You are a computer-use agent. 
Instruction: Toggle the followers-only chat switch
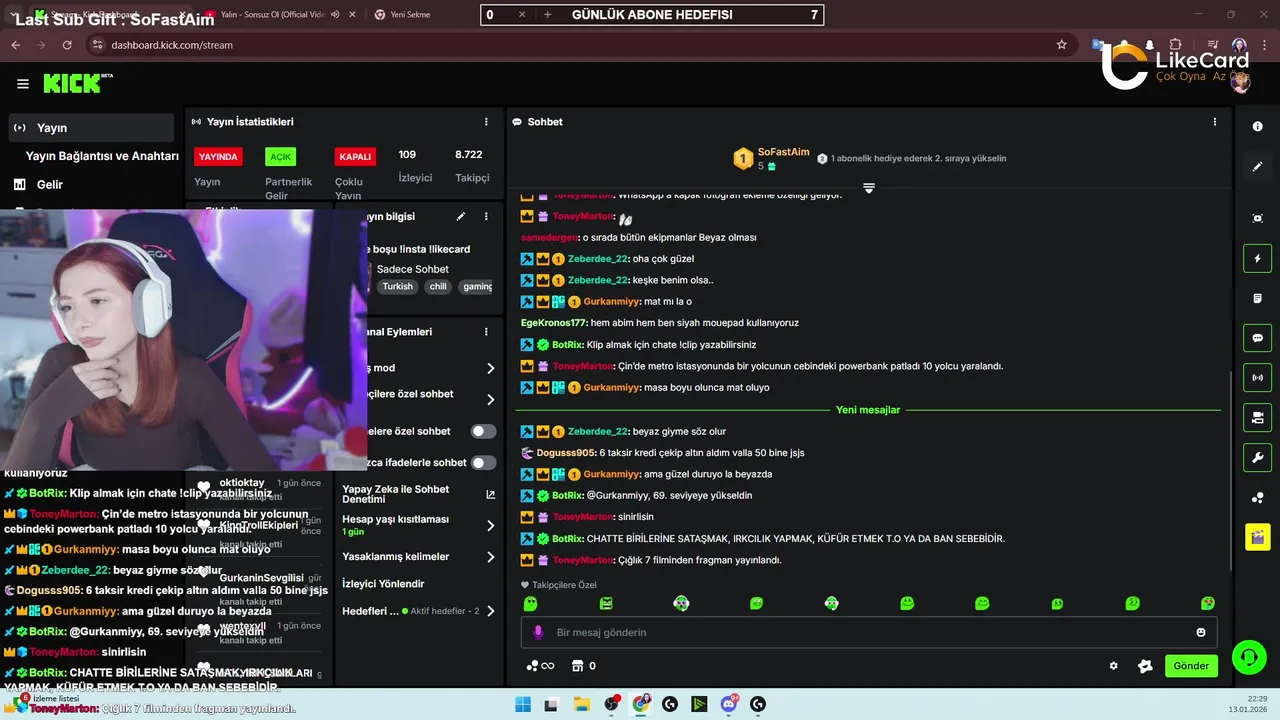tap(483, 431)
